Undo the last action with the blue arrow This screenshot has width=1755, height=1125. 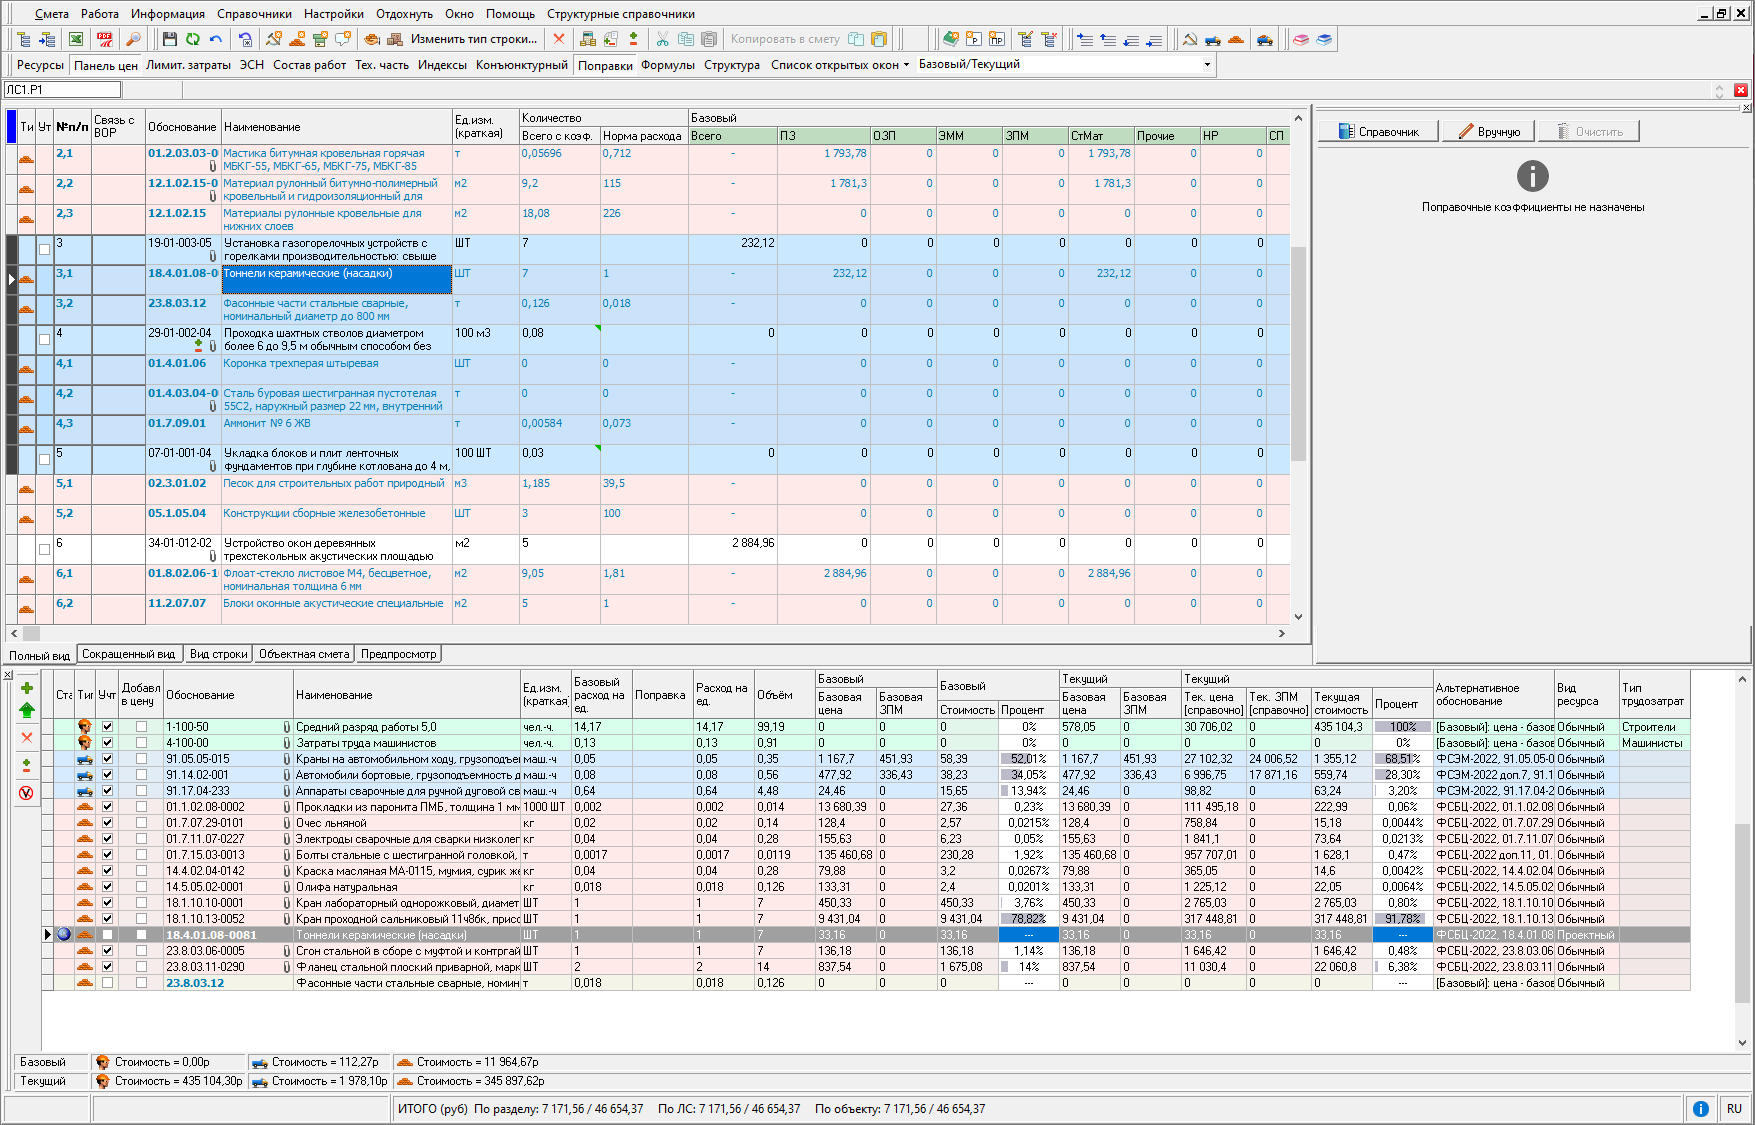[x=215, y=39]
